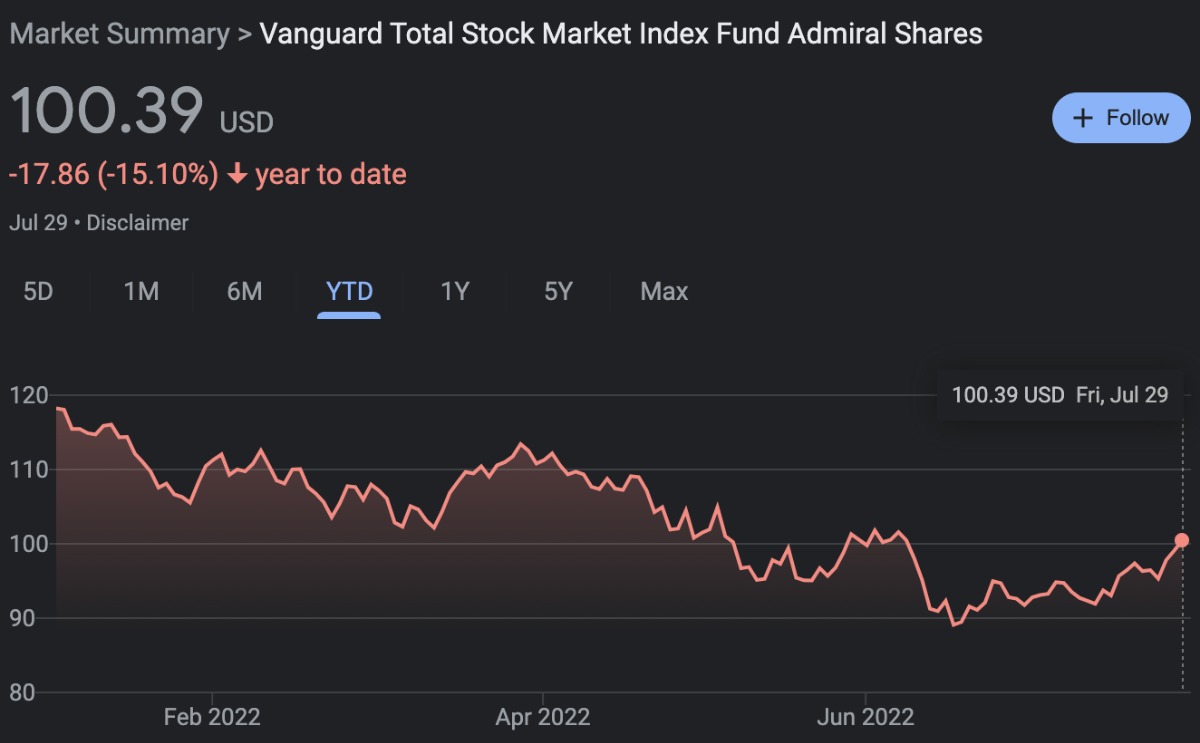
Task: View the 5Y chart range
Action: pyautogui.click(x=558, y=291)
